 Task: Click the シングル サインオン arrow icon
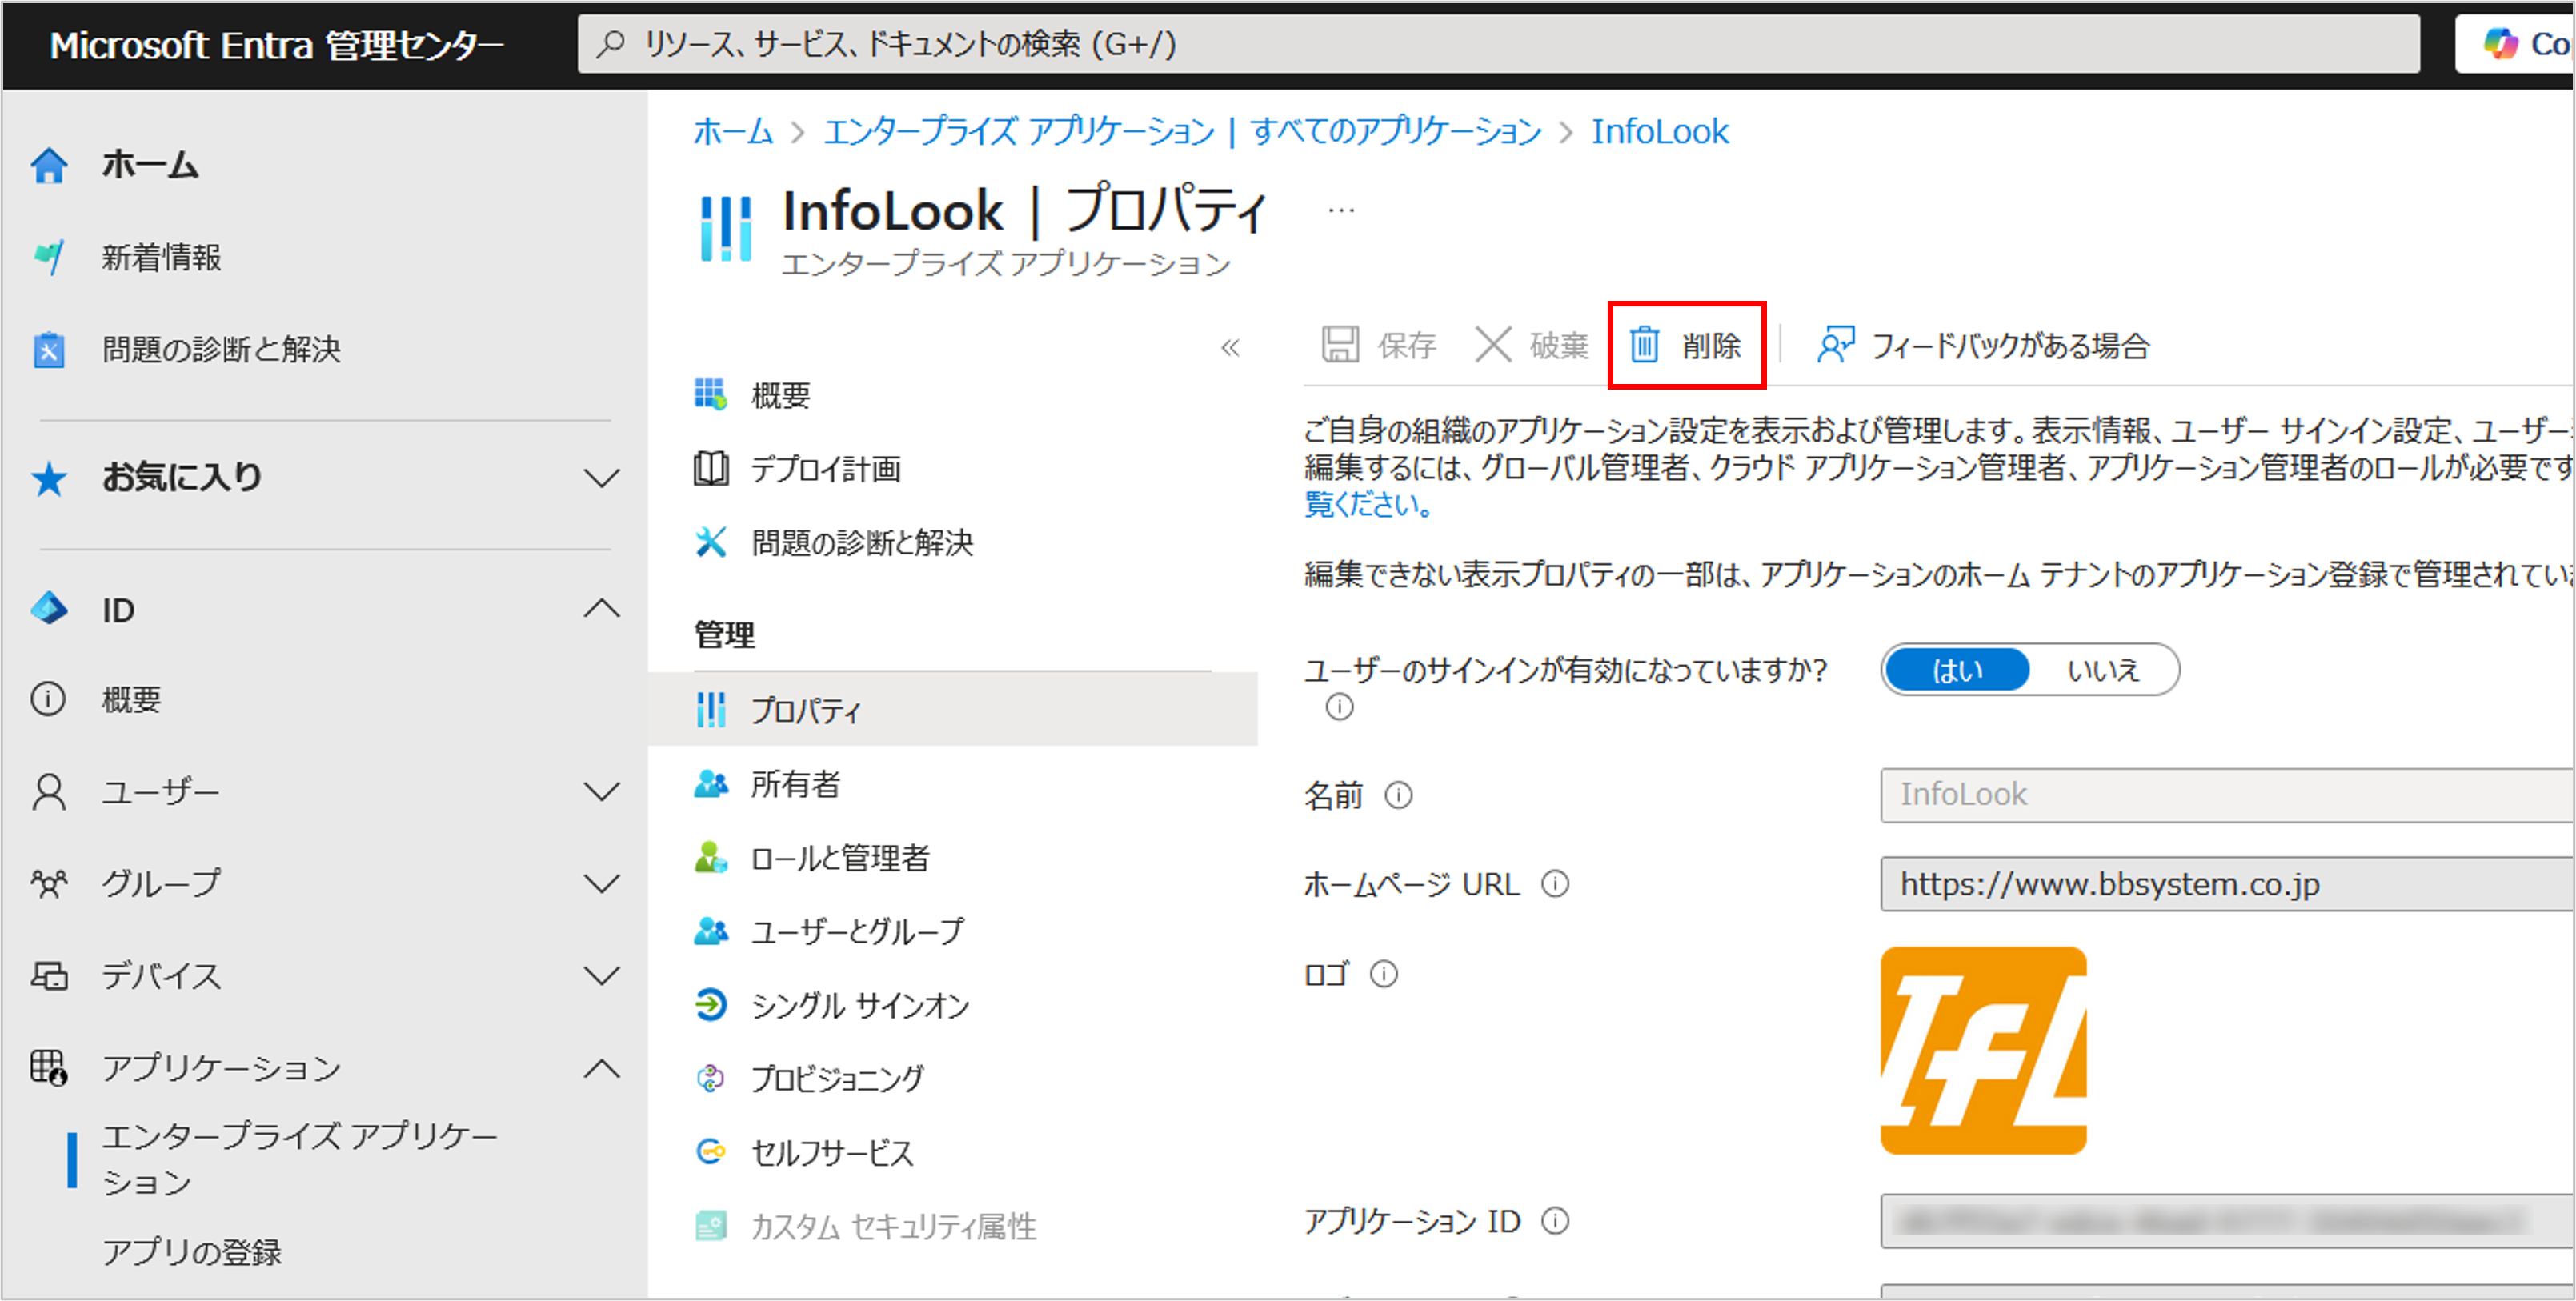coord(710,1004)
